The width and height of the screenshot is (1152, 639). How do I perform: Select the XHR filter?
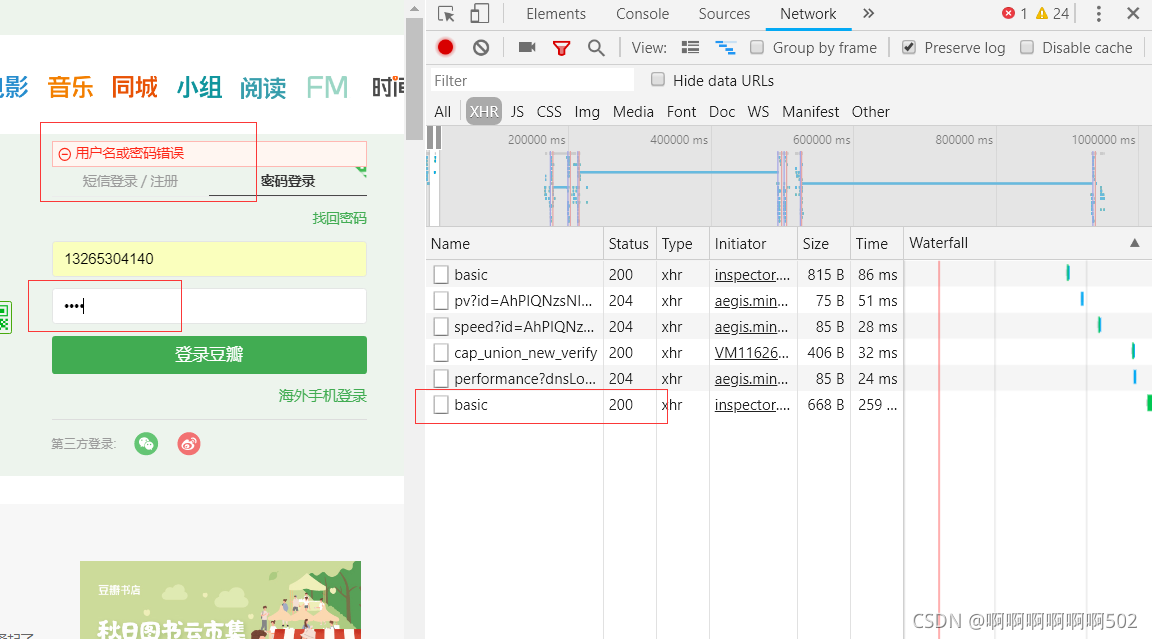[484, 112]
